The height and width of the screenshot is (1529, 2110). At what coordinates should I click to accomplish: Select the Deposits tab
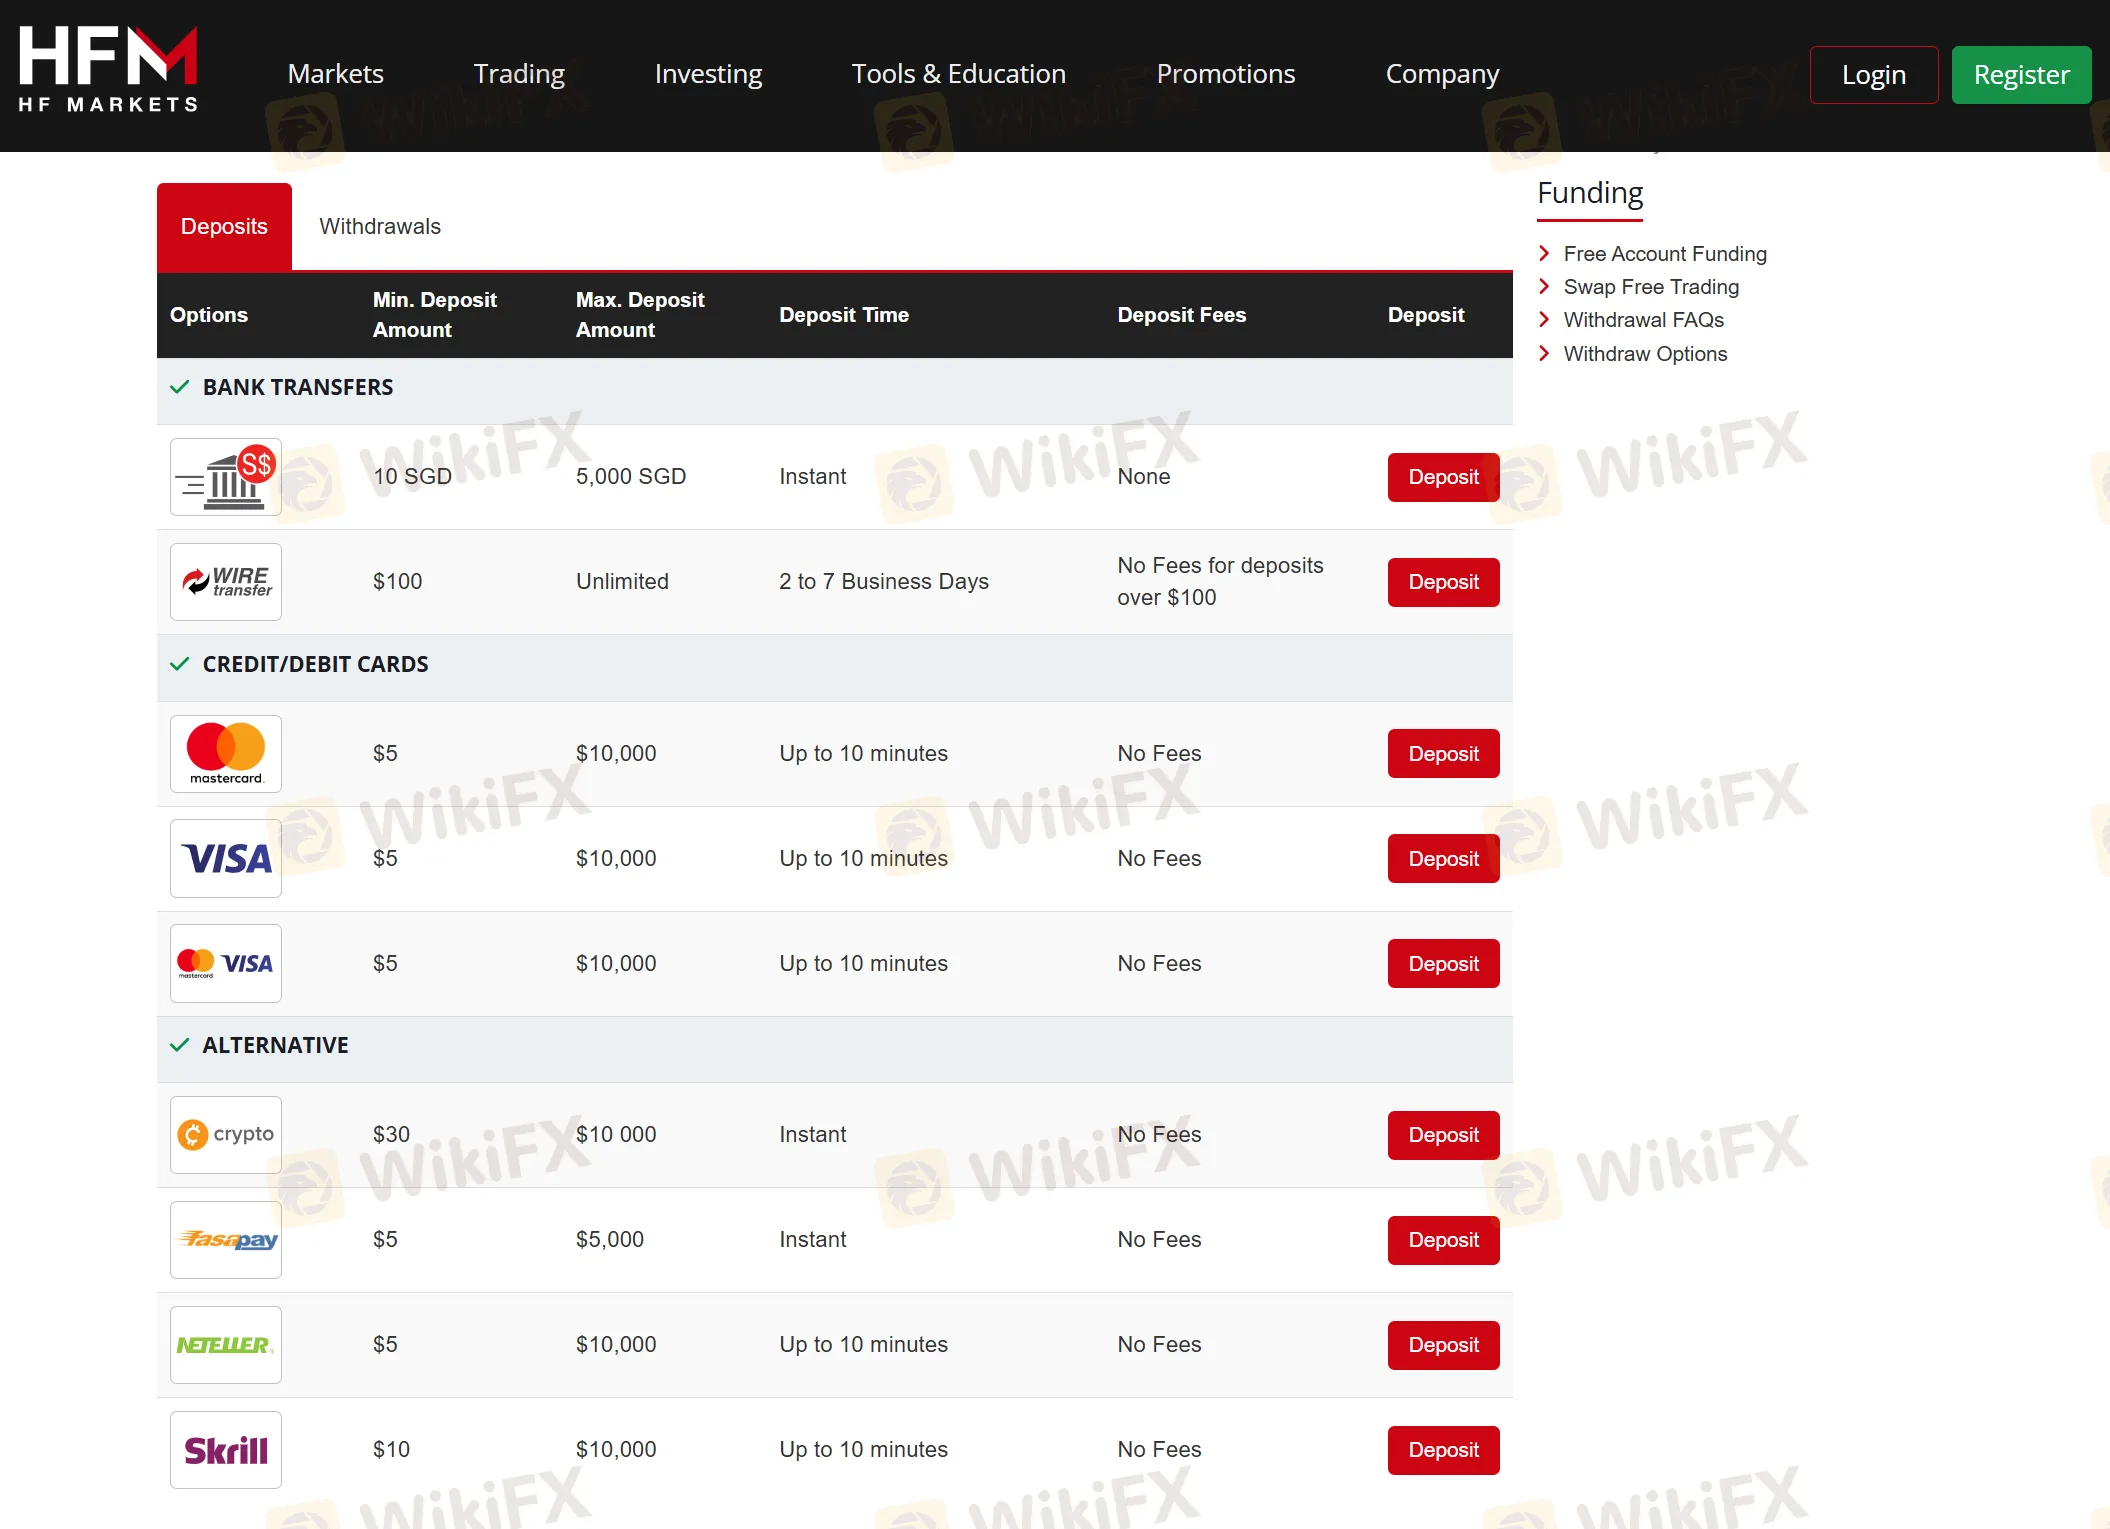click(224, 227)
